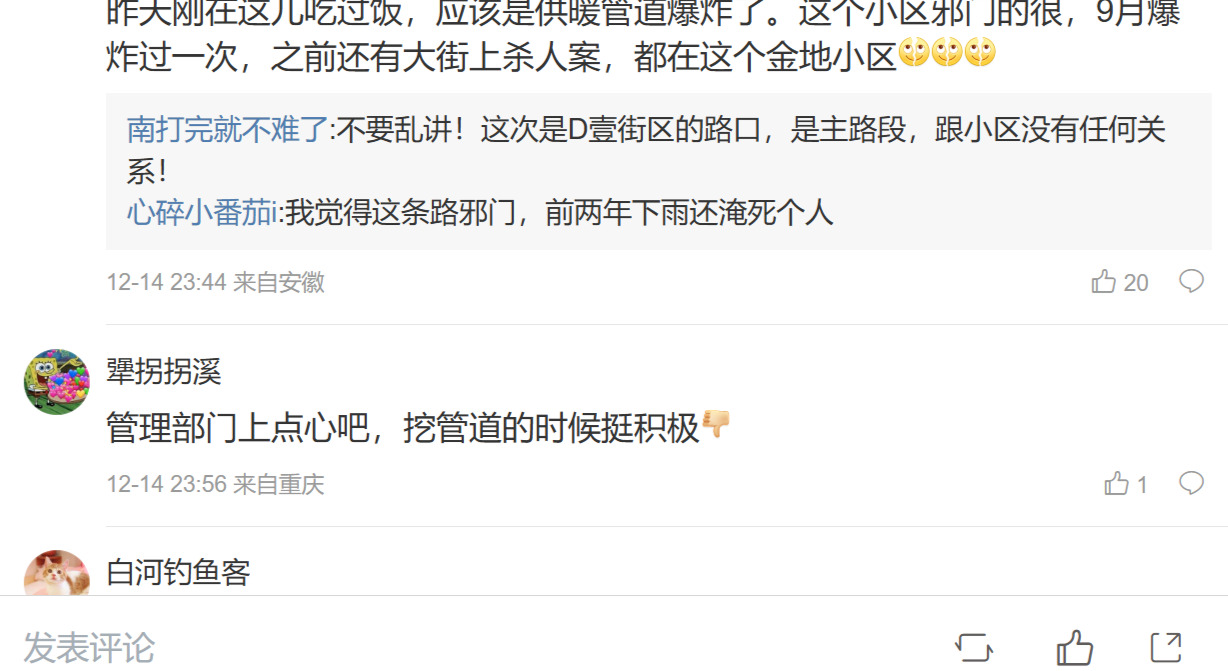Open the 南打完就不难了 user profile link
The width and height of the screenshot is (1228, 671).
[x=228, y=130]
